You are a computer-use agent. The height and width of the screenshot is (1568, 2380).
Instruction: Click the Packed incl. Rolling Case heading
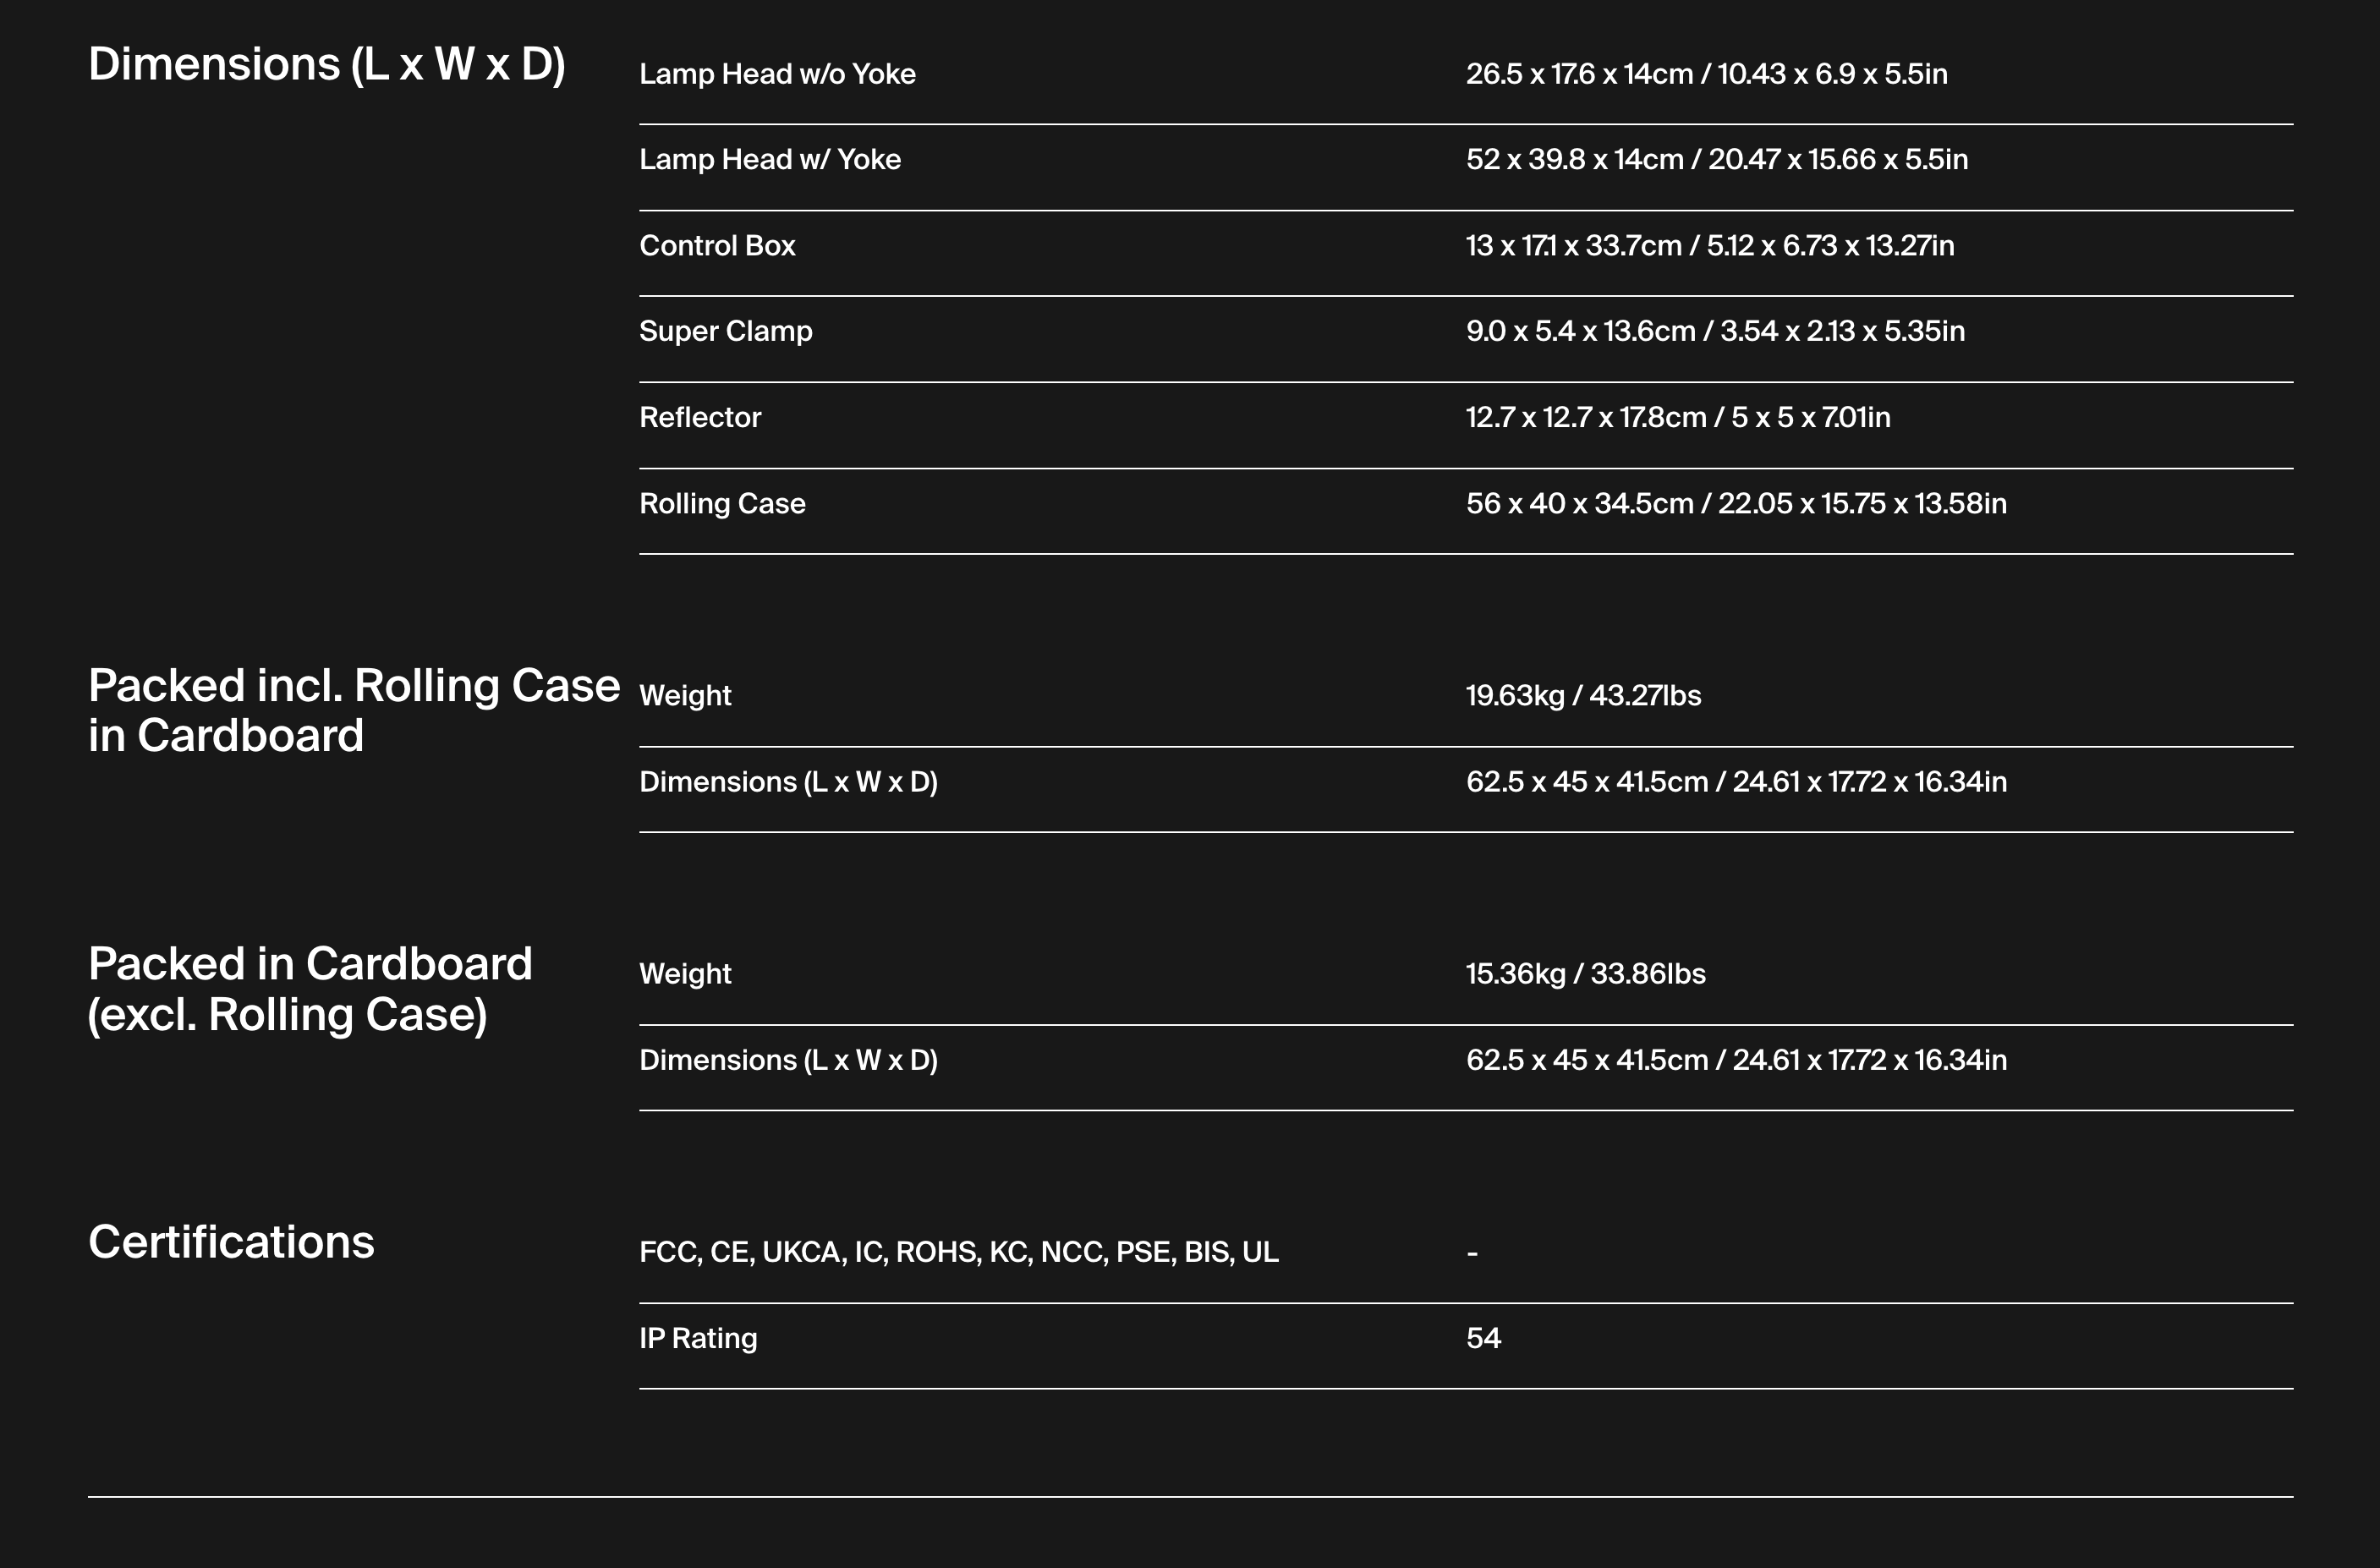coord(354,711)
